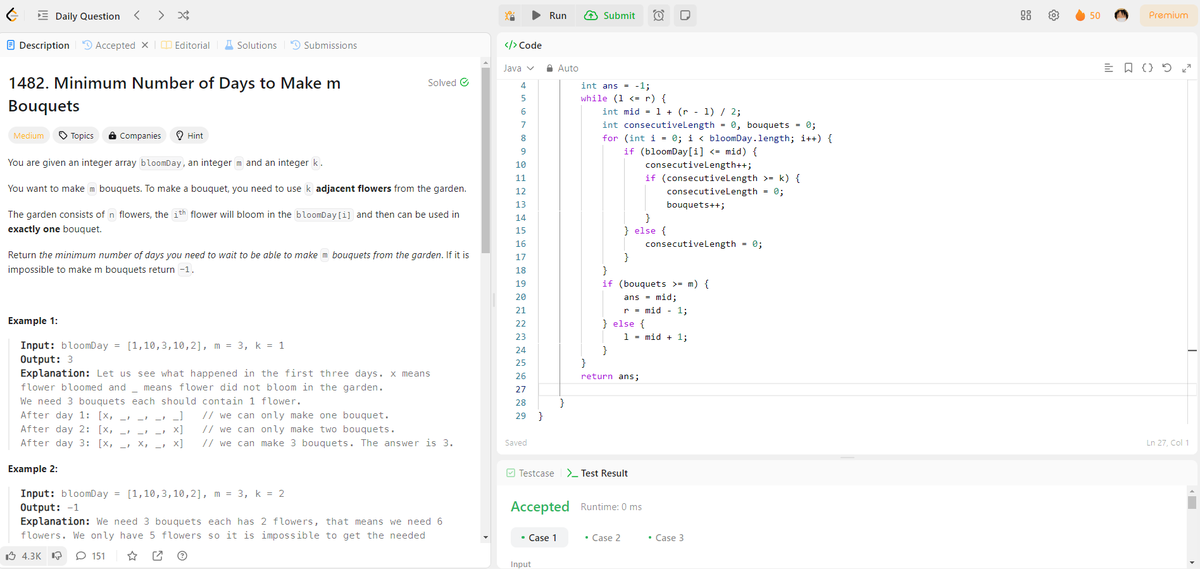The width and height of the screenshot is (1200, 569).
Task: Open the Solutions tab
Action: (x=251, y=45)
